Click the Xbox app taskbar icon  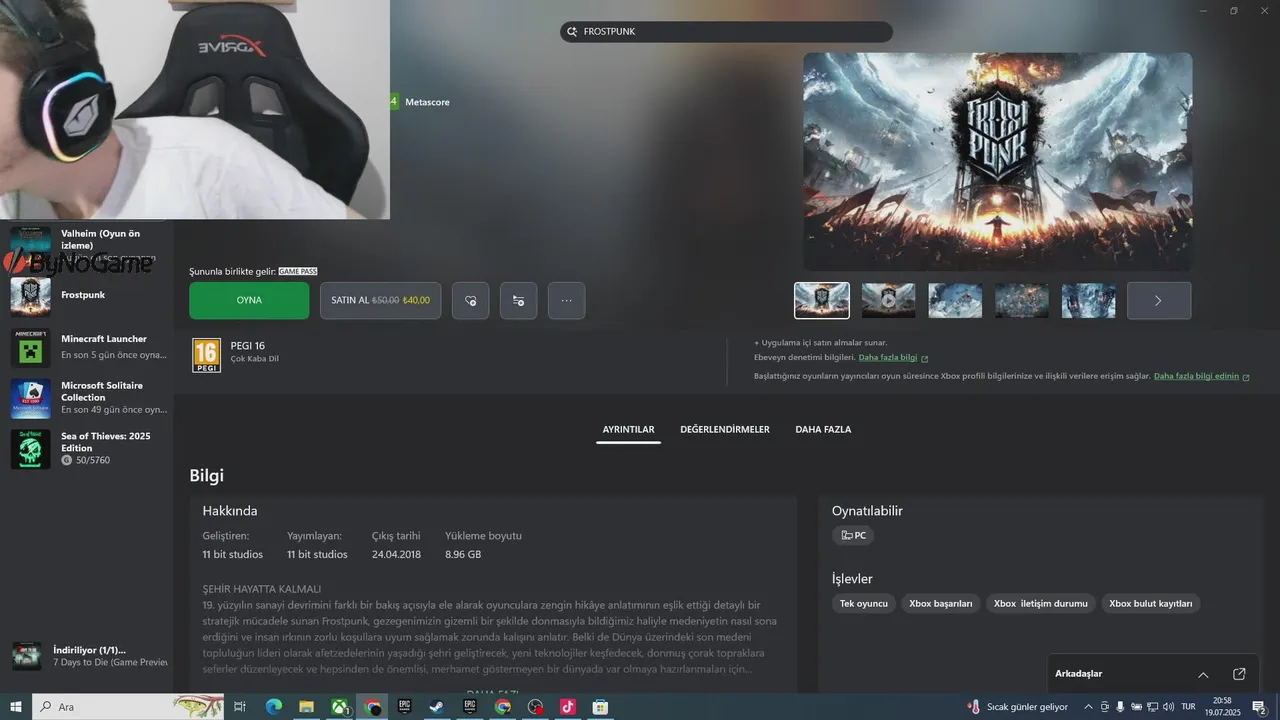(x=340, y=707)
